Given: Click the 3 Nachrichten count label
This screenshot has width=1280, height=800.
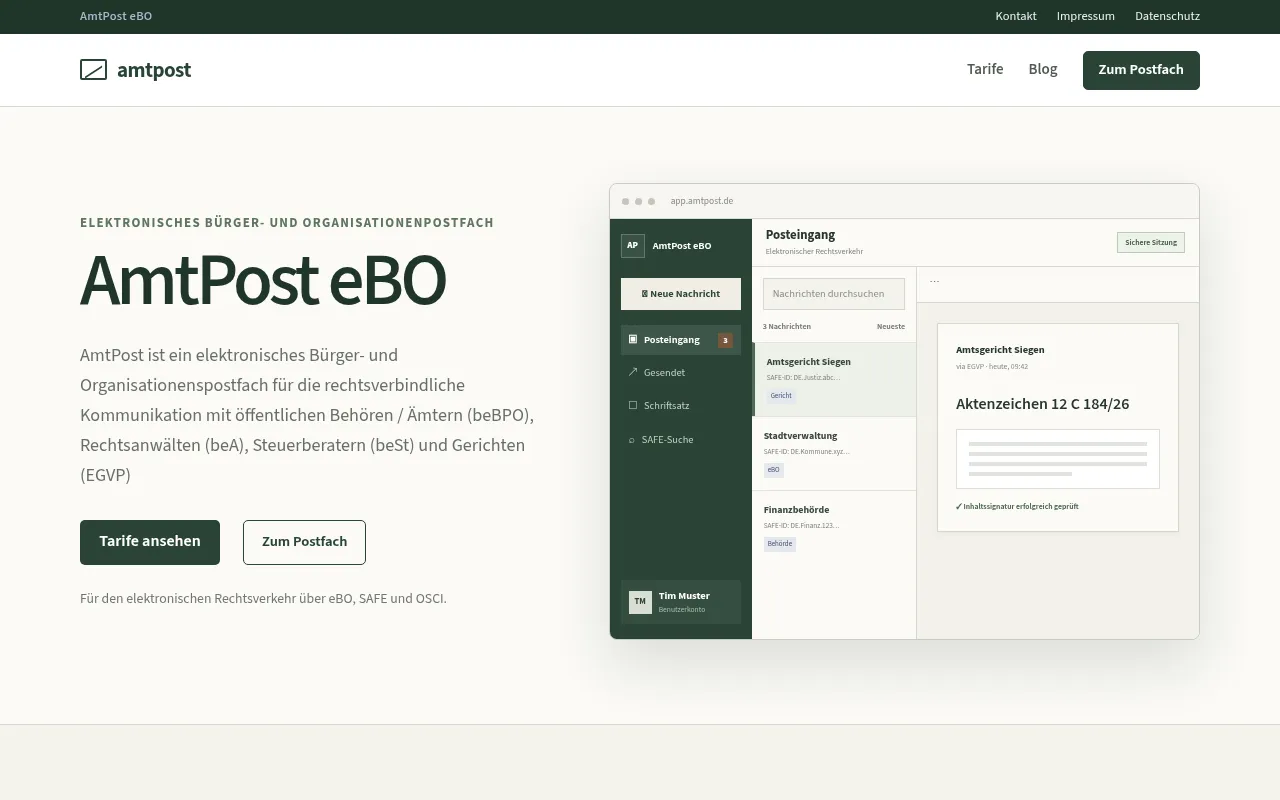Looking at the screenshot, I should 787,327.
